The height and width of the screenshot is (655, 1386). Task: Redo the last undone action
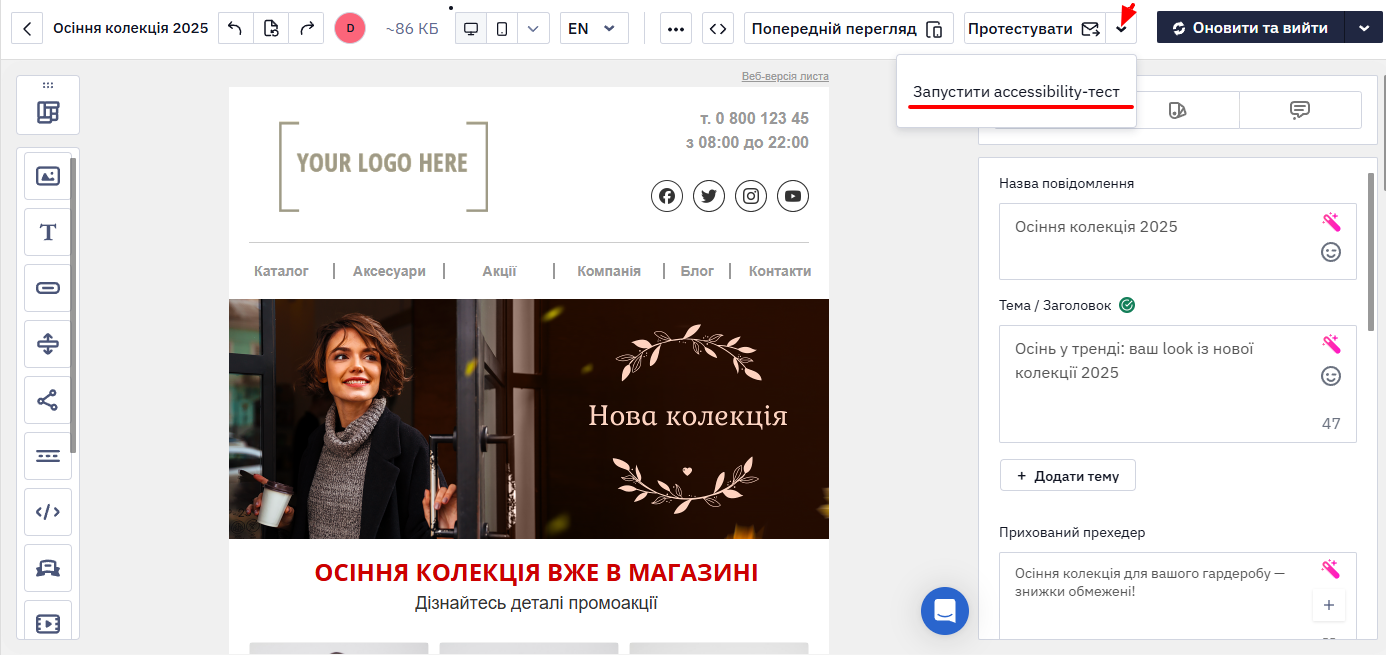pyautogui.click(x=306, y=28)
